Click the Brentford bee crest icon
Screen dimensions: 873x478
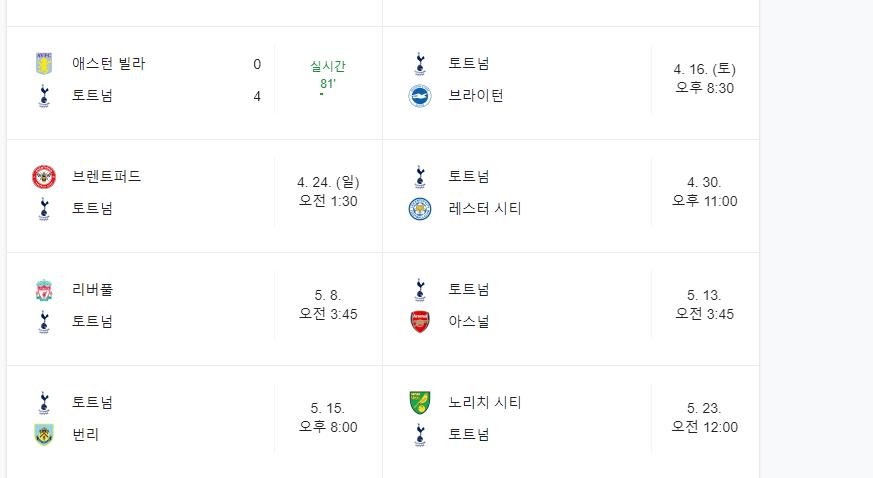pyautogui.click(x=44, y=177)
